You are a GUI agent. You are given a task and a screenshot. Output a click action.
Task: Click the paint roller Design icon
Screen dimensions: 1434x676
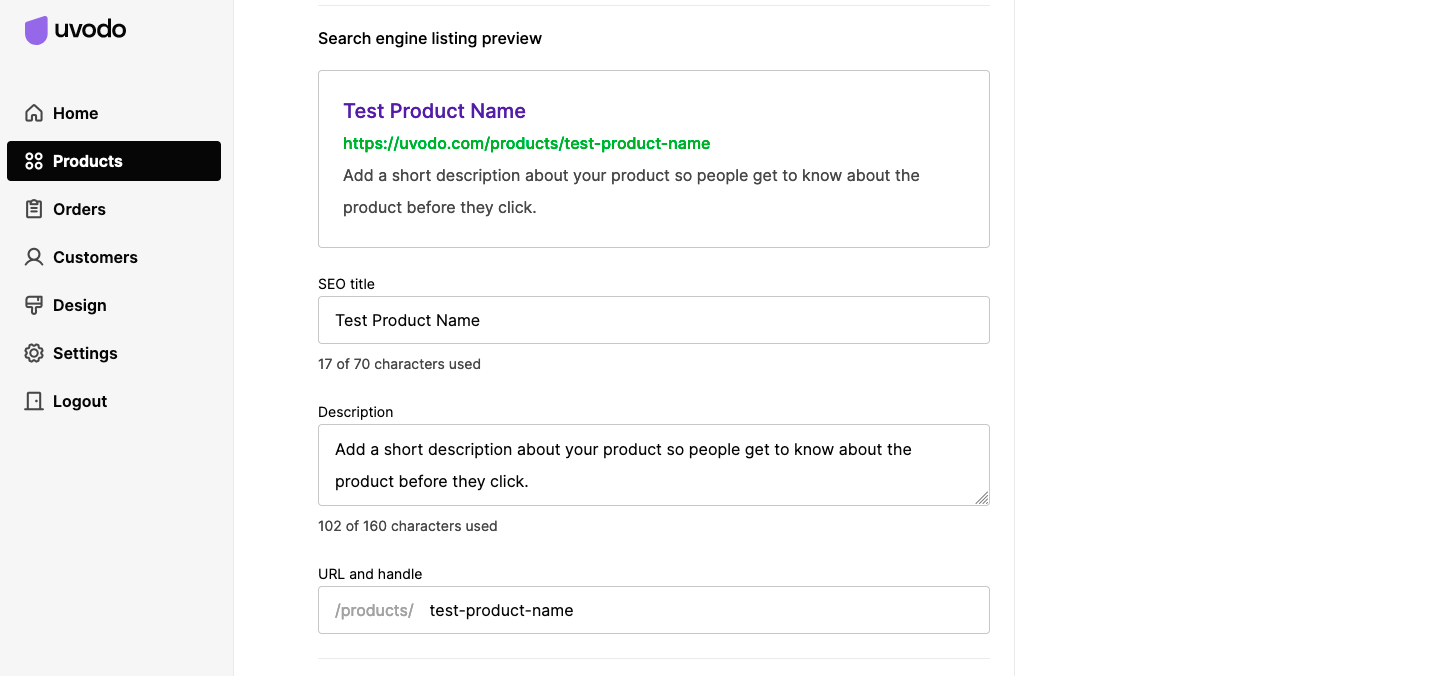click(x=34, y=305)
